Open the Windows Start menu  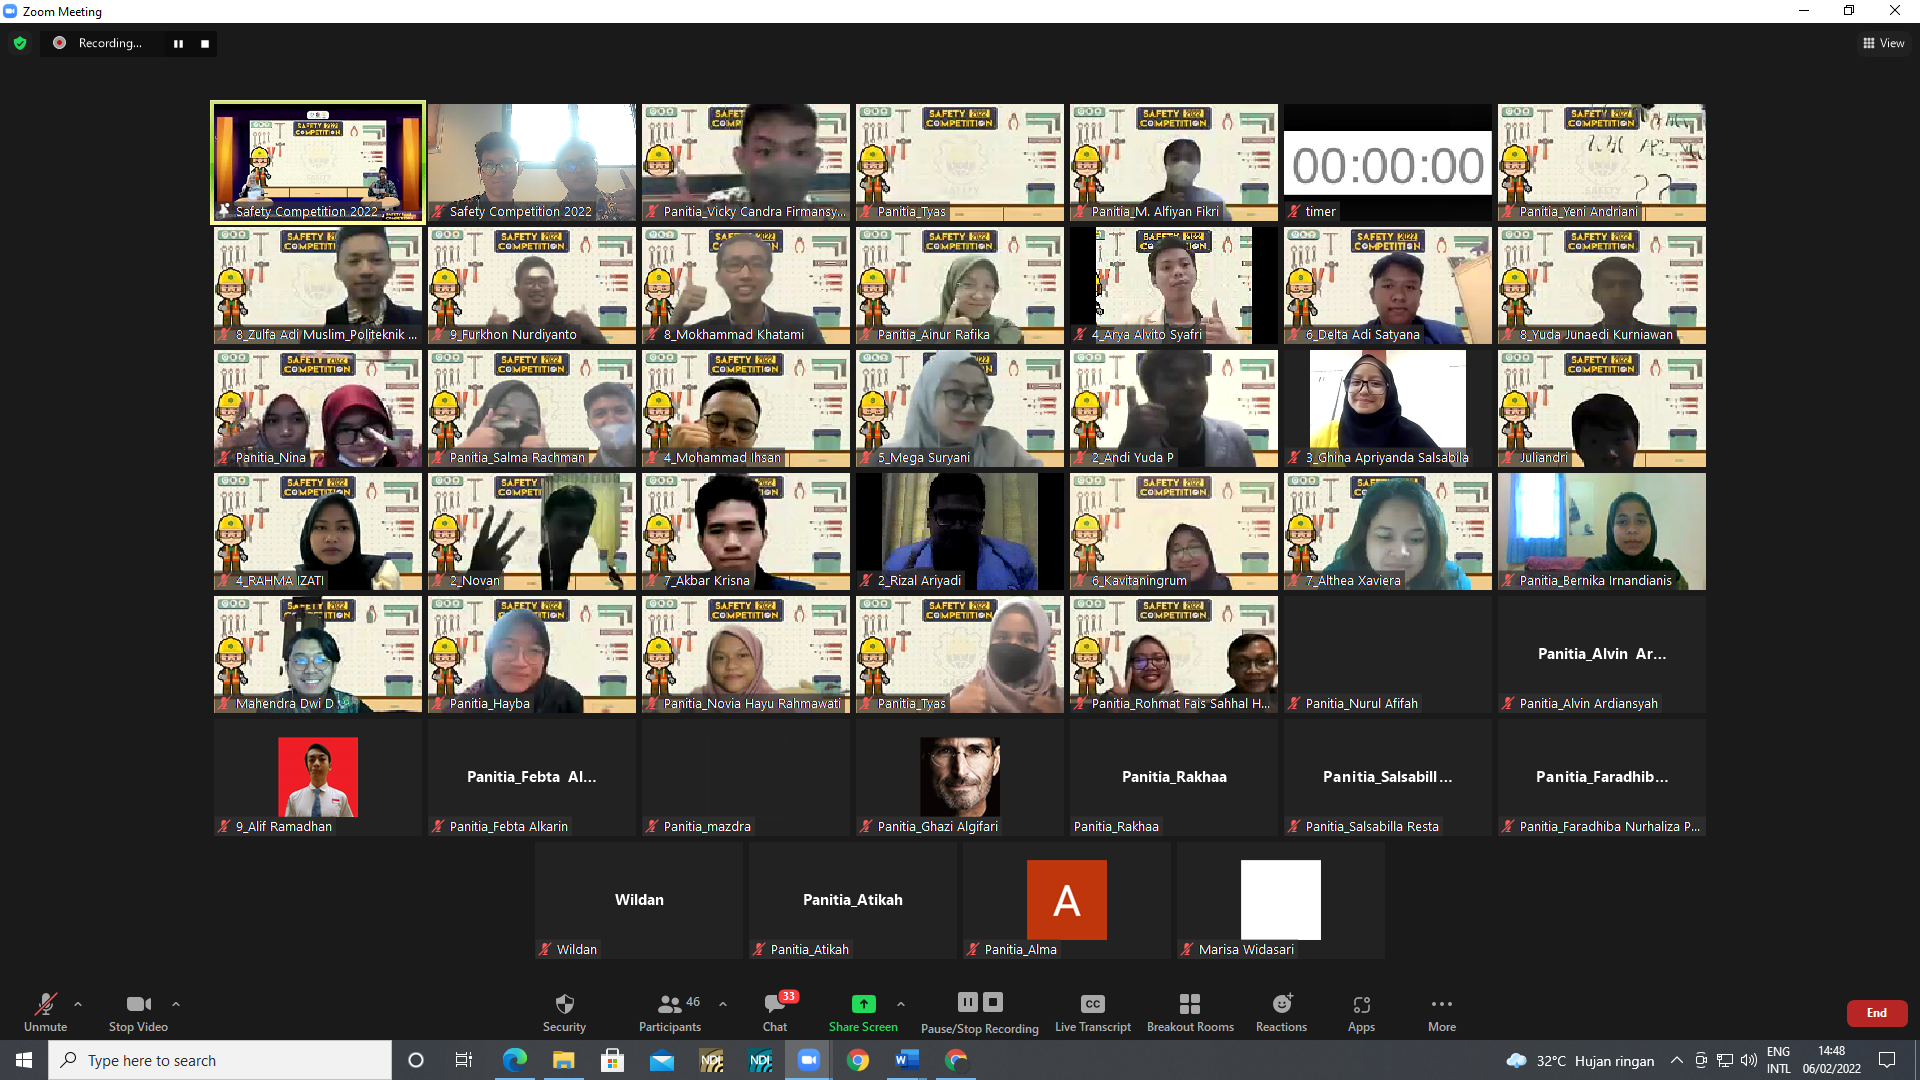click(x=24, y=1060)
